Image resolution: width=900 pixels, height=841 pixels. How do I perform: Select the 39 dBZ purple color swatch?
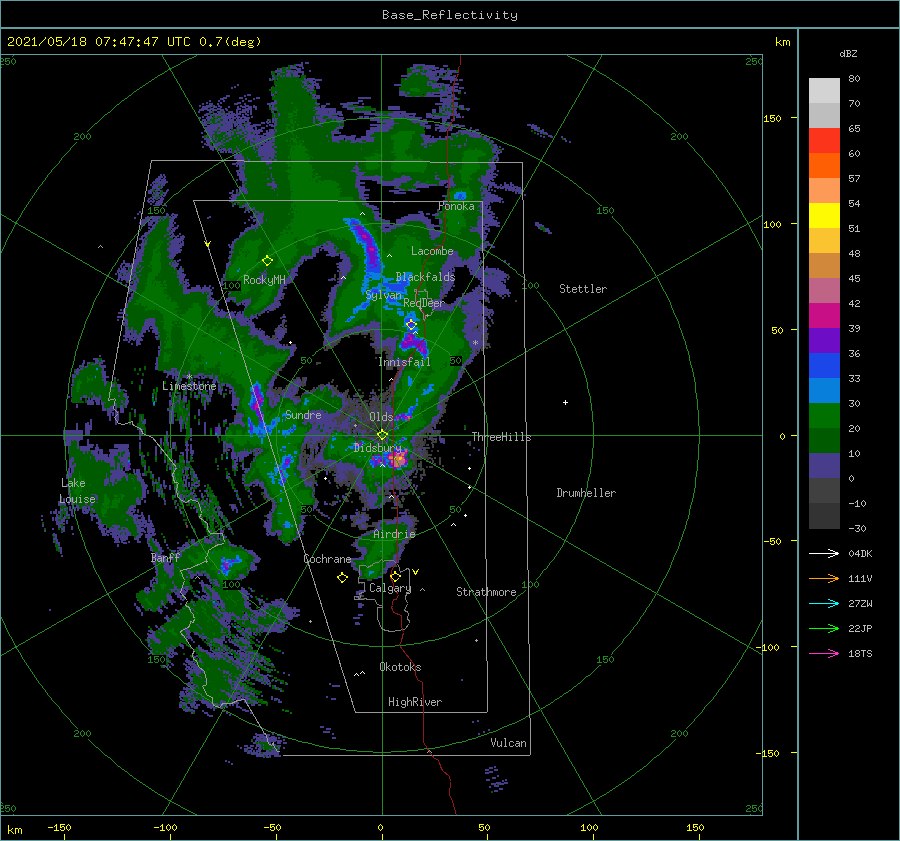click(x=824, y=340)
